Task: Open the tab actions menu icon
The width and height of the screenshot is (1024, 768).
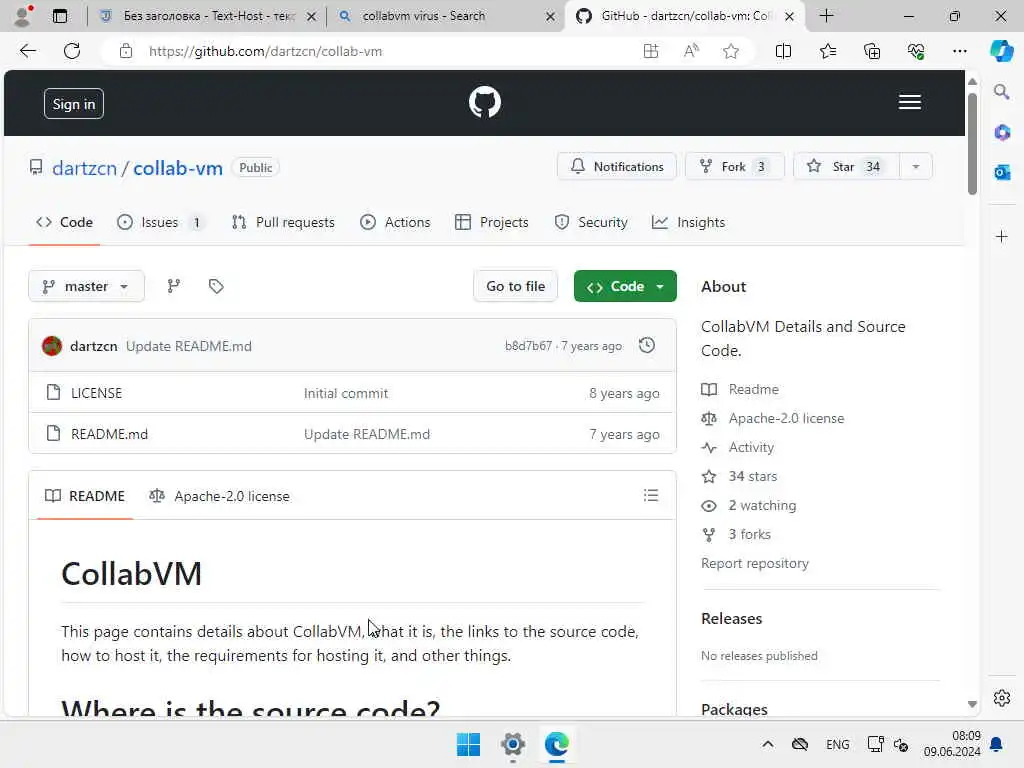Action: tap(60, 16)
